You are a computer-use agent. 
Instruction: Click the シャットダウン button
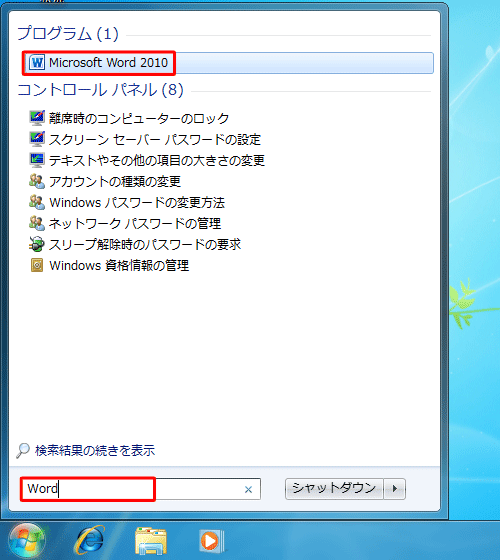tap(334, 488)
